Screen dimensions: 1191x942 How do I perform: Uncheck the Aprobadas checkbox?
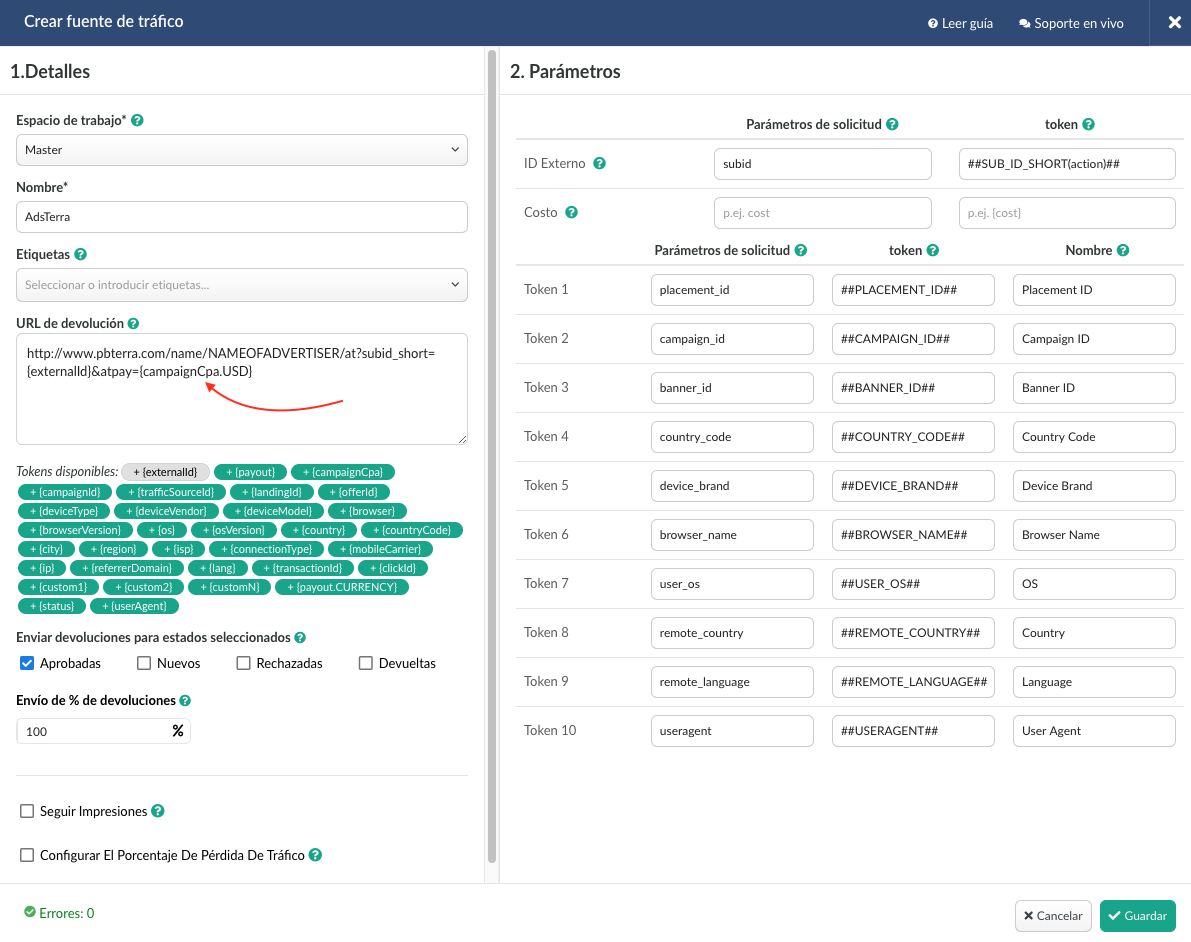tap(27, 663)
